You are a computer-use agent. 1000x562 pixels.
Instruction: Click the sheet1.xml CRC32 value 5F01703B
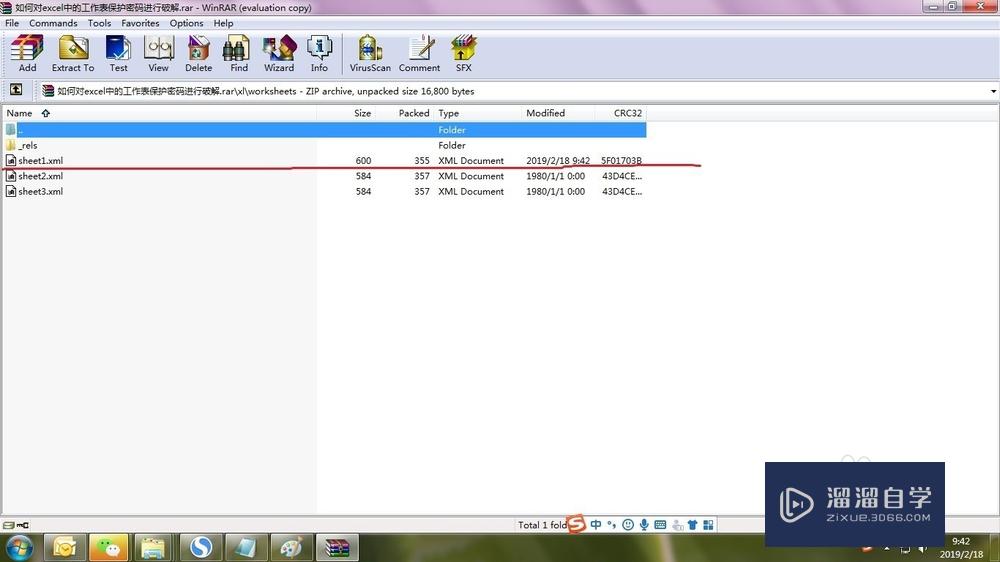click(621, 161)
